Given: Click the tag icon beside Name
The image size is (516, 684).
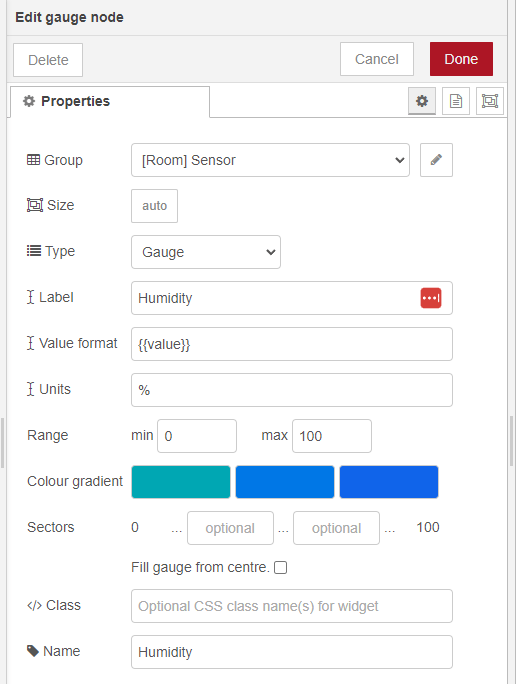Looking at the screenshot, I should click(x=33, y=651).
